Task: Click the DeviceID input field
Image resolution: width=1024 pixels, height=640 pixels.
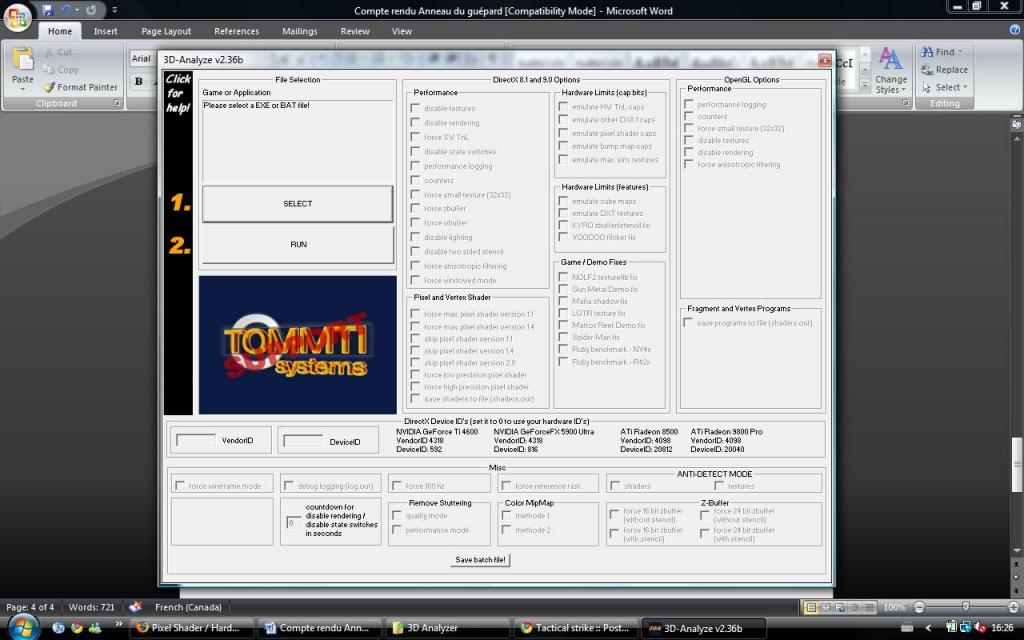Action: (303, 440)
